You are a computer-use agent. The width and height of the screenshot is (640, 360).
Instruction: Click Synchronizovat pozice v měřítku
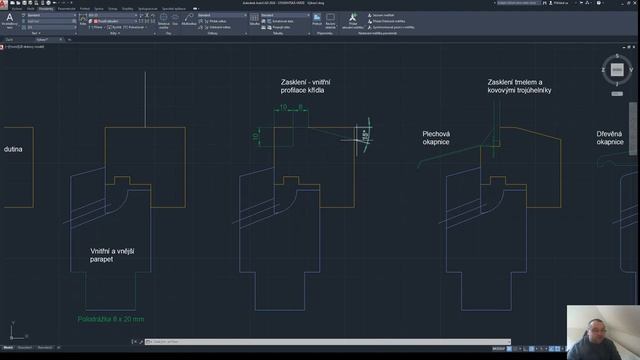(391, 27)
